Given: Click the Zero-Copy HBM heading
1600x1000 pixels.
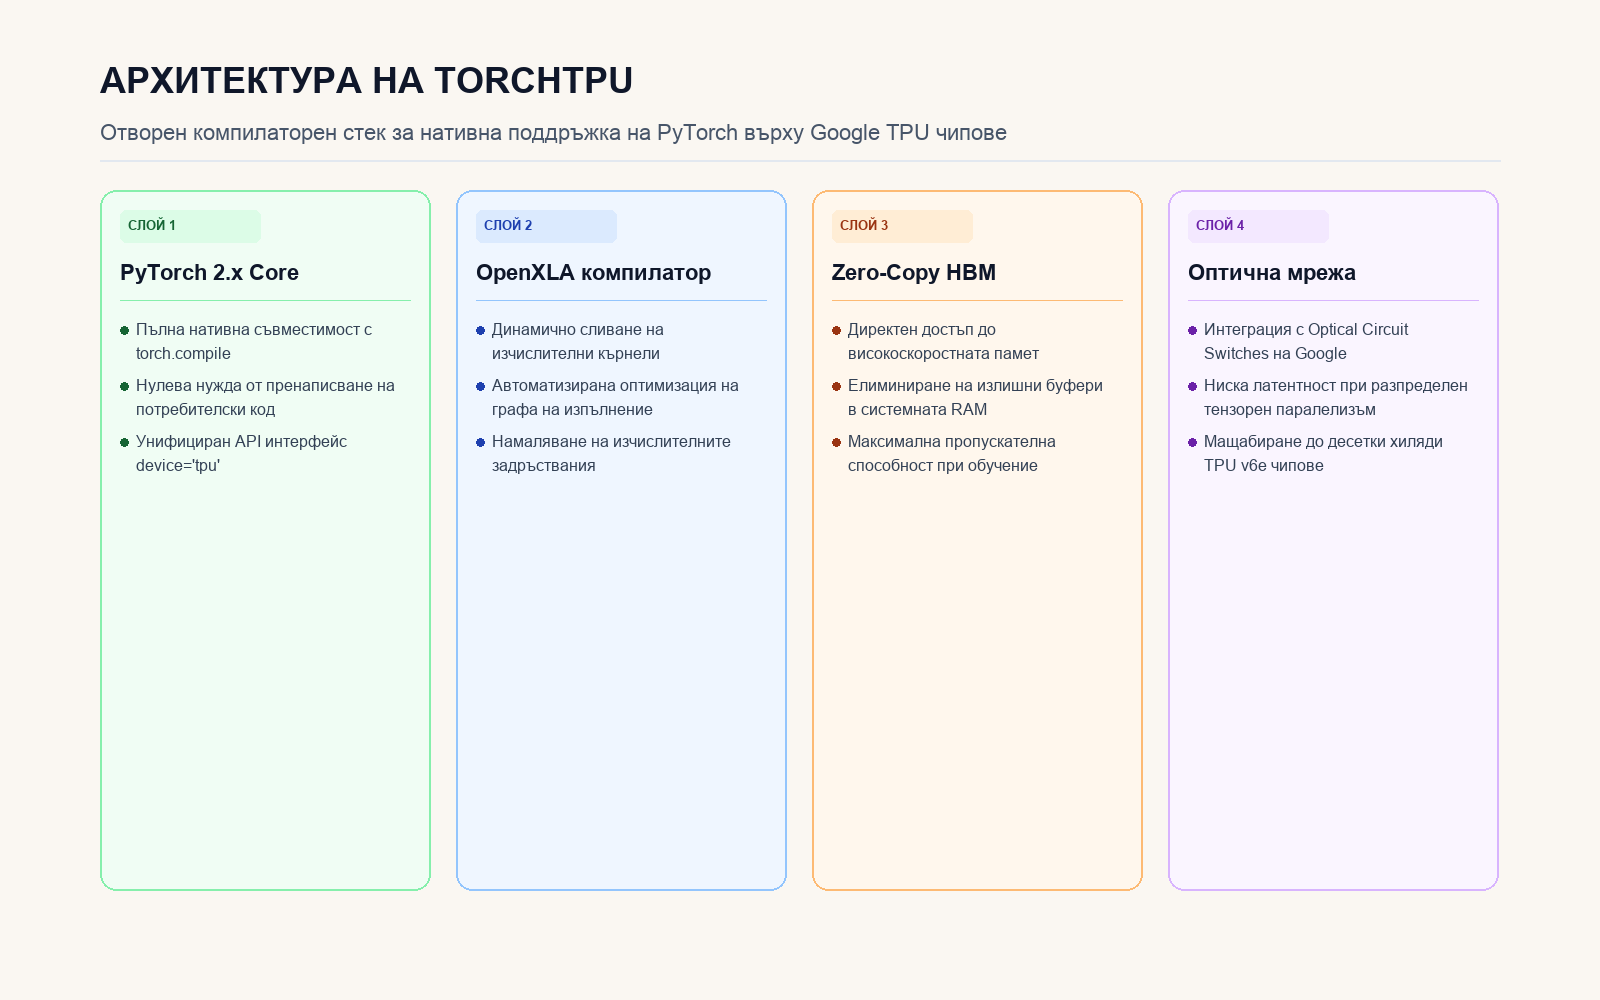Looking at the screenshot, I should tap(913, 272).
